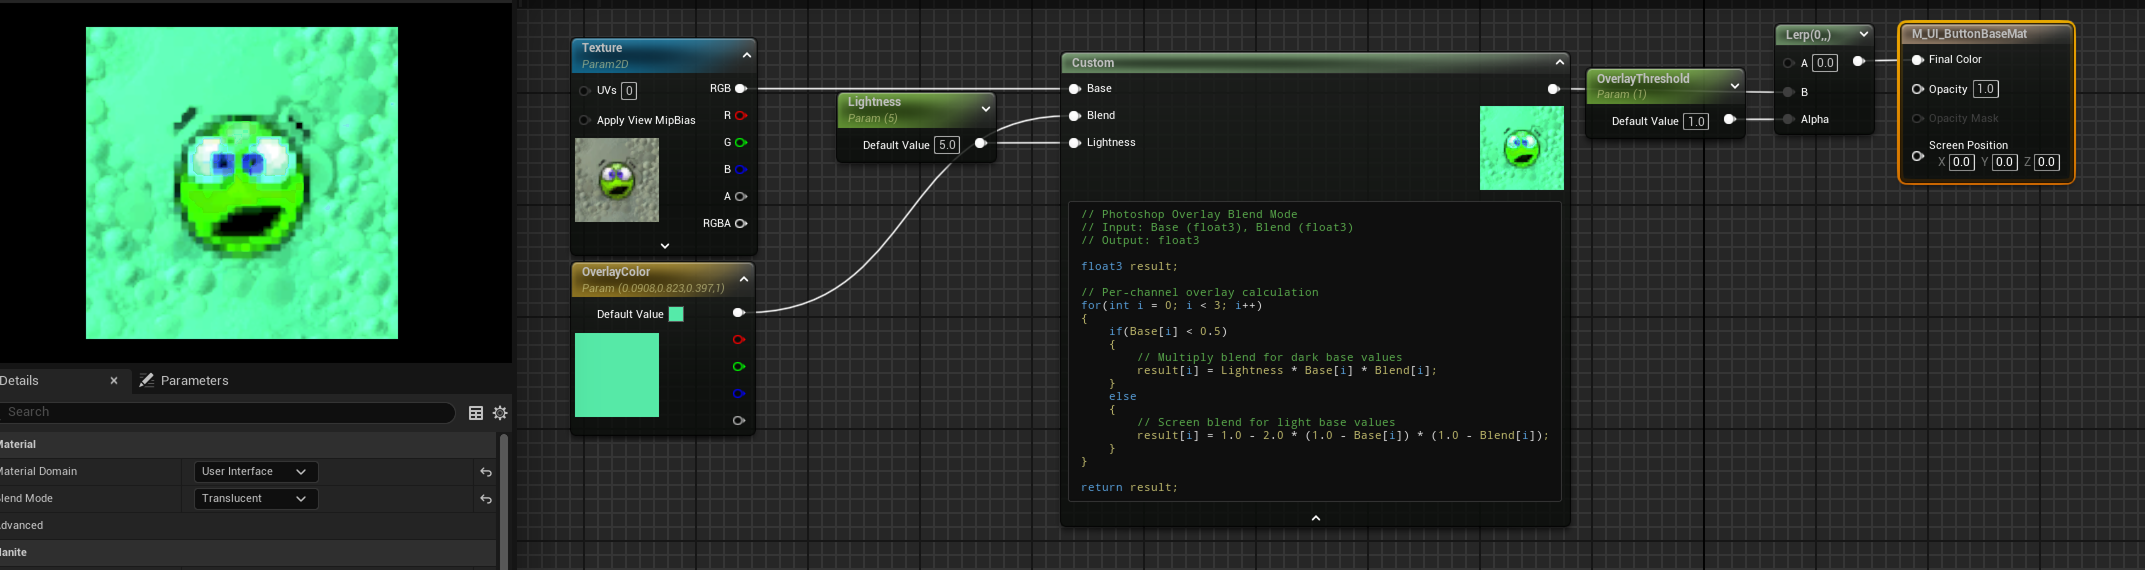Click the Screen Position X value field

coord(1962,162)
